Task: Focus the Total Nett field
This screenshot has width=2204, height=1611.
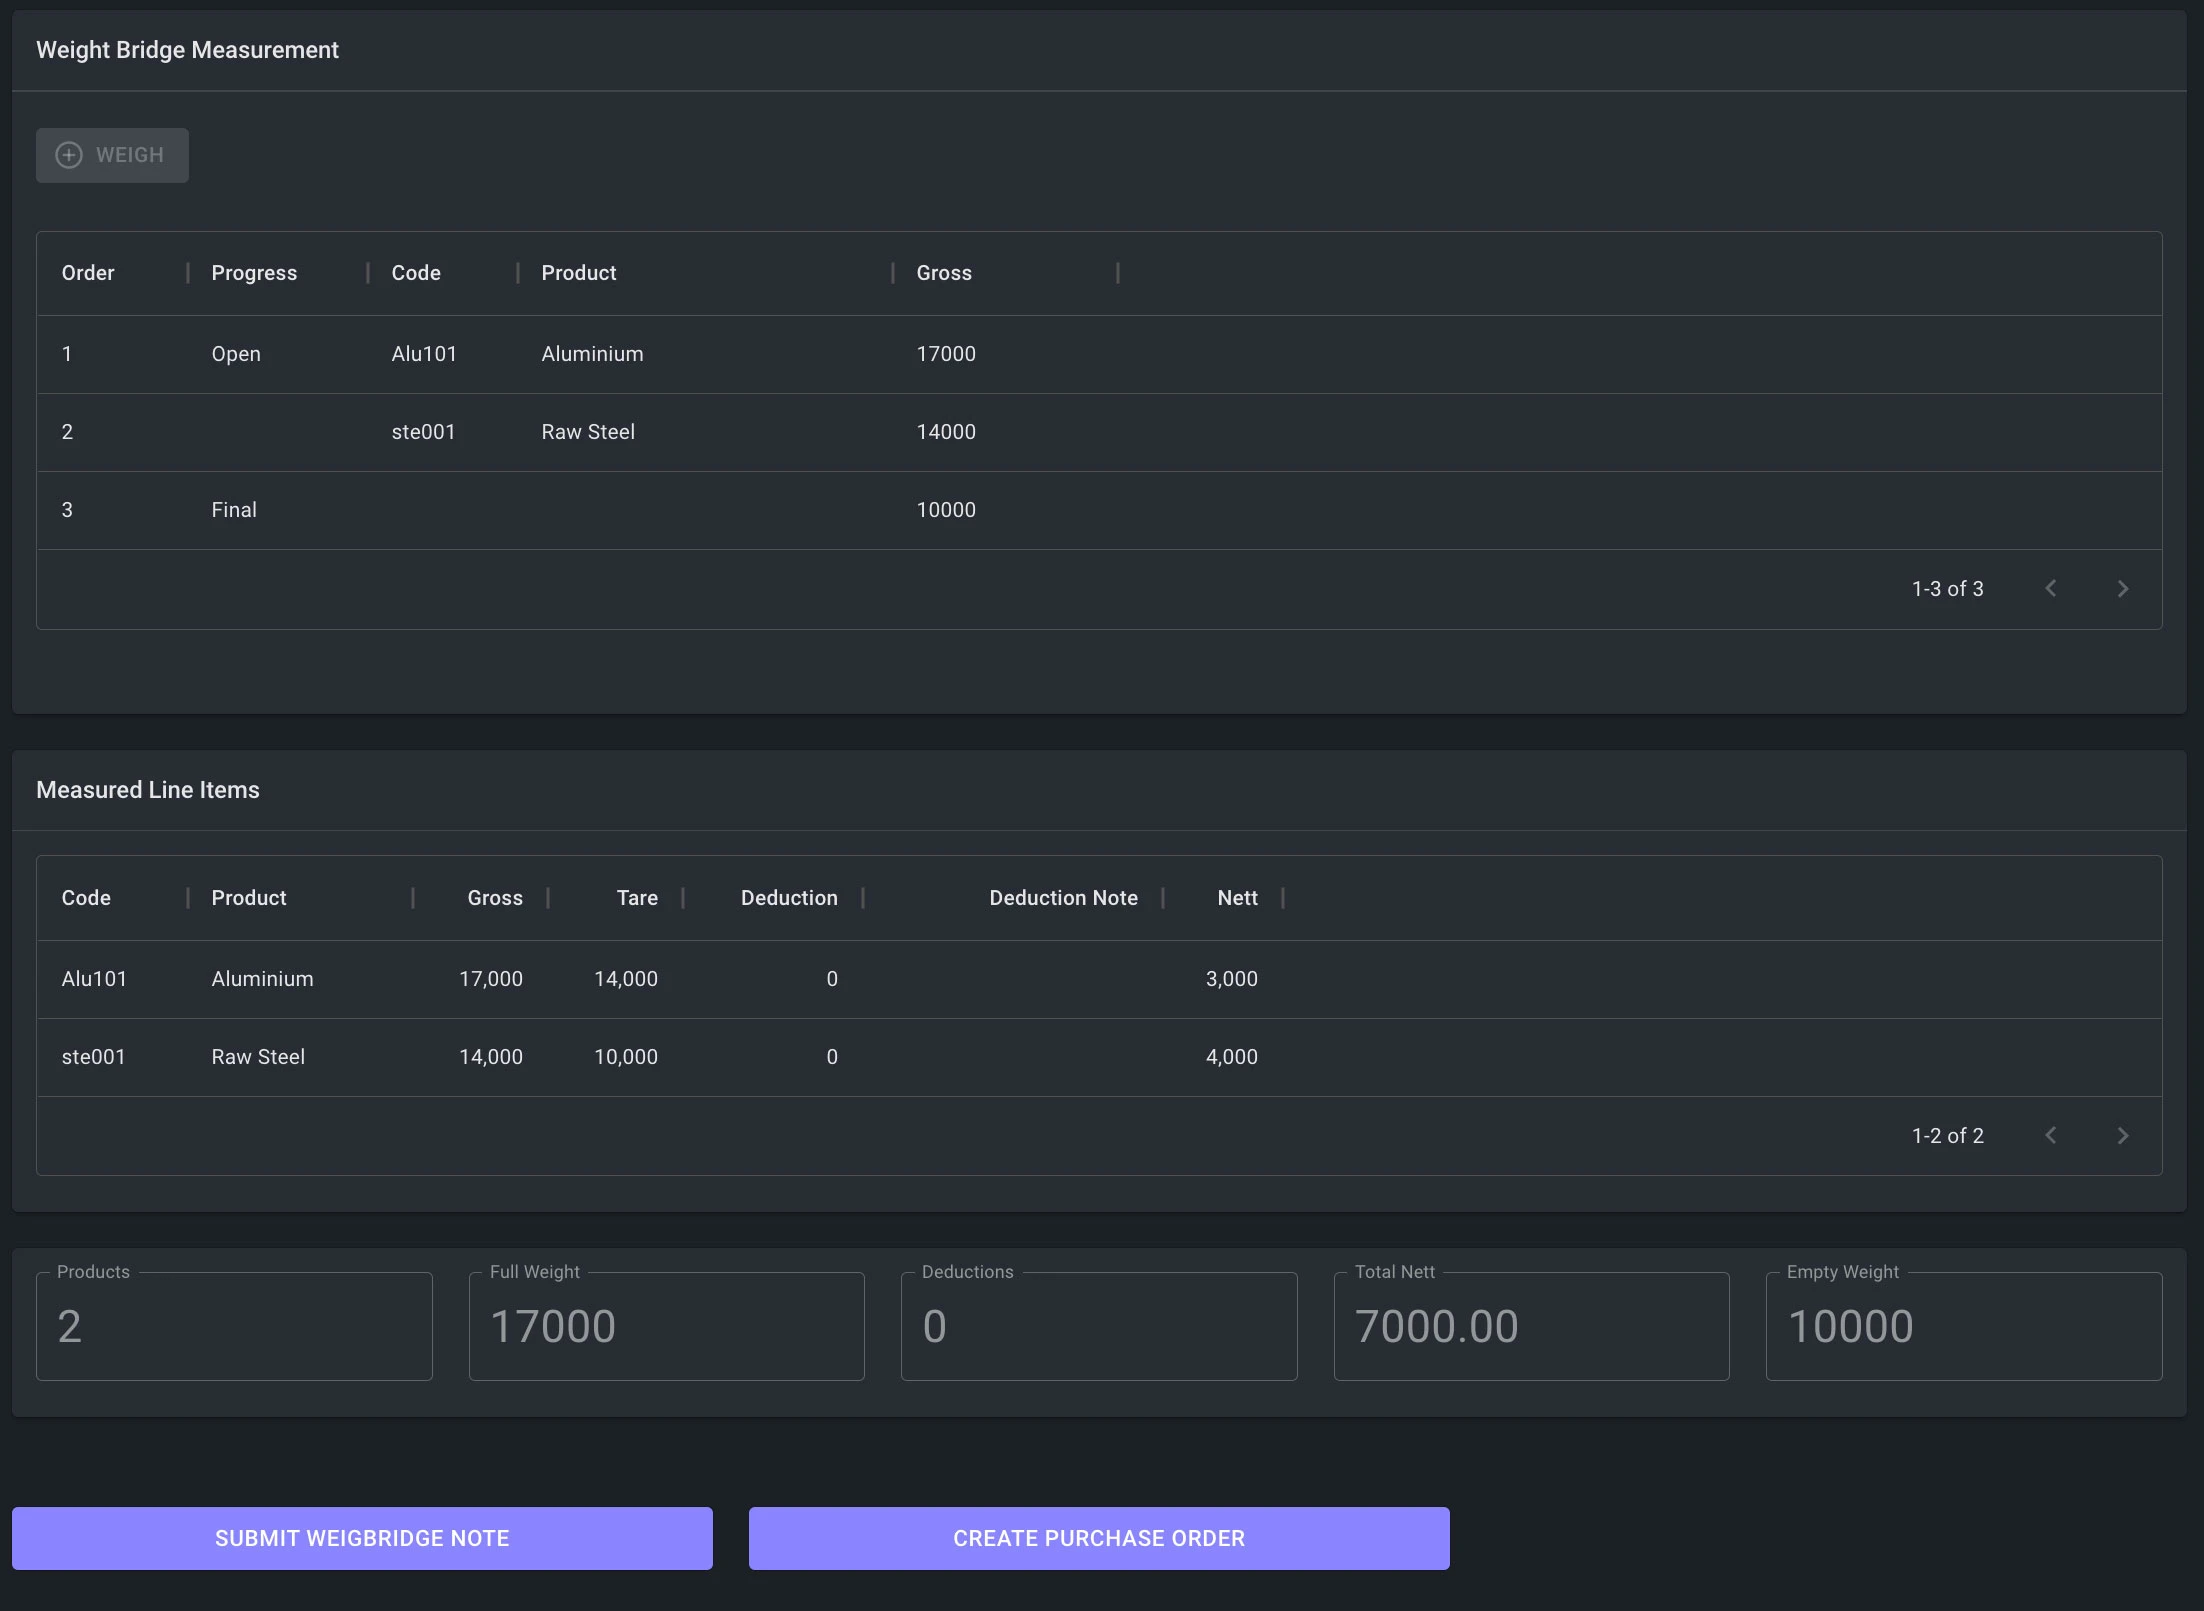Action: 1530,1327
